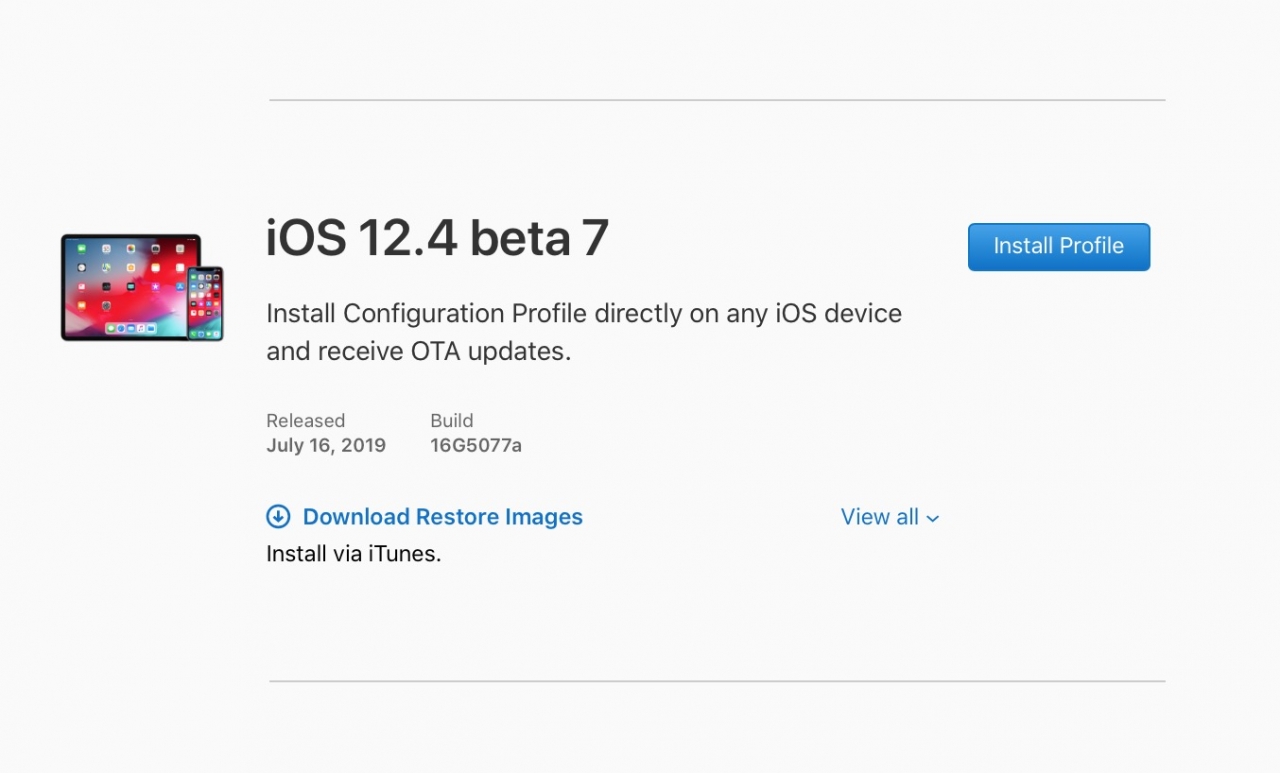
Task: Select the build number 16G5077a
Action: [x=476, y=446]
